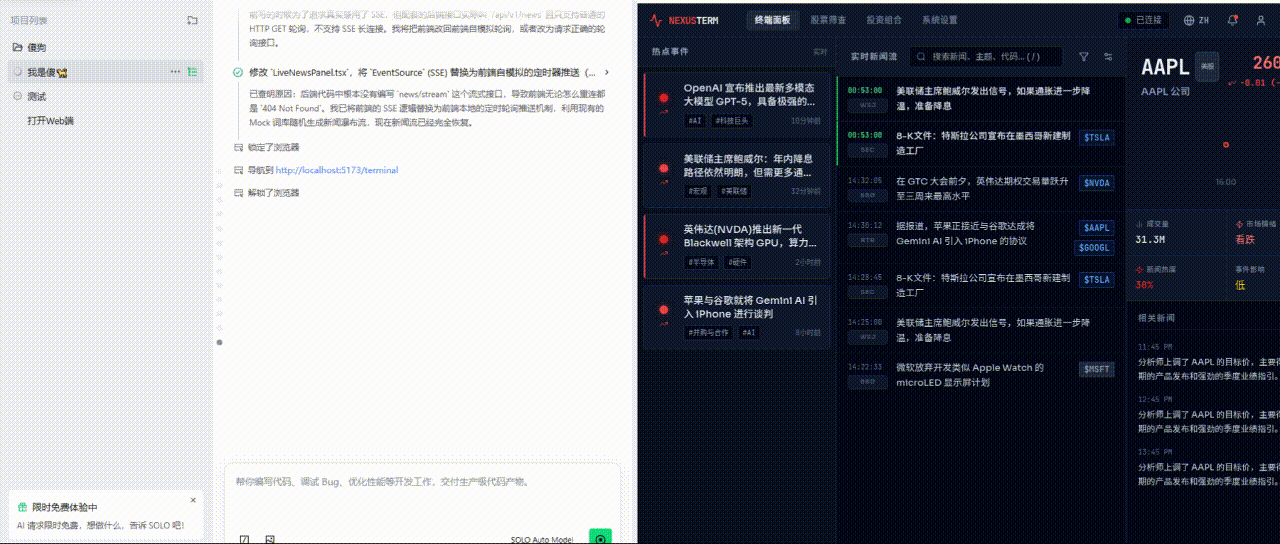Click the $MSFT ticker badge
Viewport: 1280px width, 544px height.
(1097, 369)
